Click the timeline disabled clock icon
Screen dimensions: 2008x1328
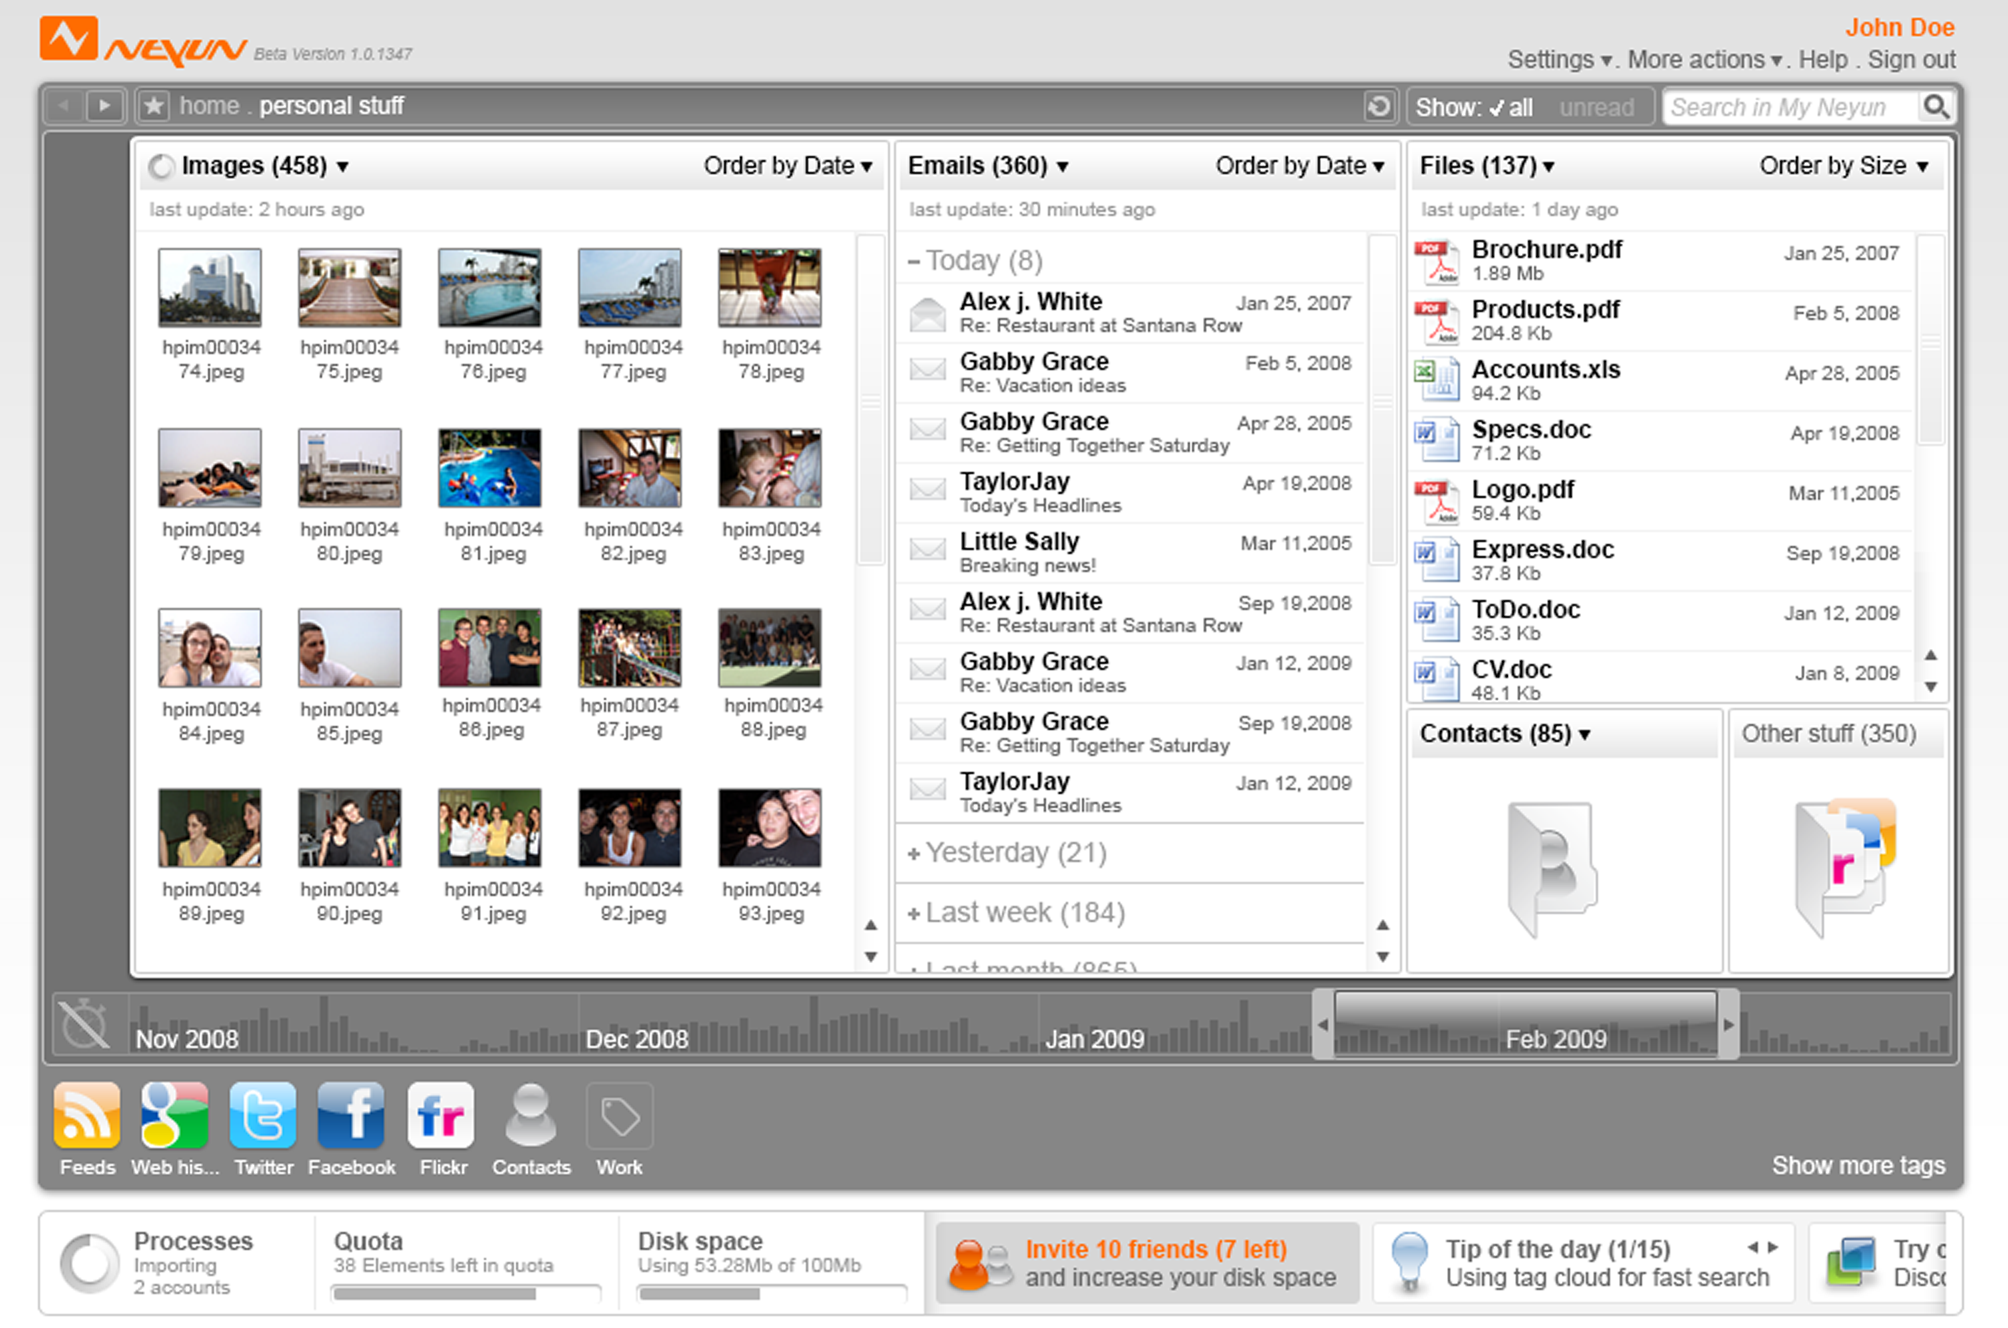[x=84, y=1024]
